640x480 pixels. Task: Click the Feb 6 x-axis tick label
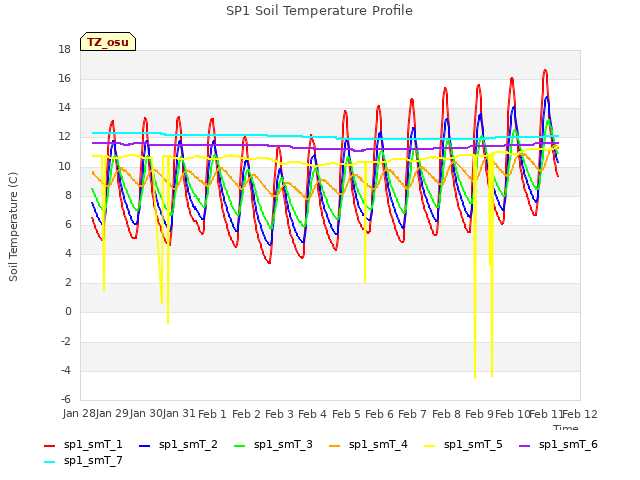click(x=379, y=414)
